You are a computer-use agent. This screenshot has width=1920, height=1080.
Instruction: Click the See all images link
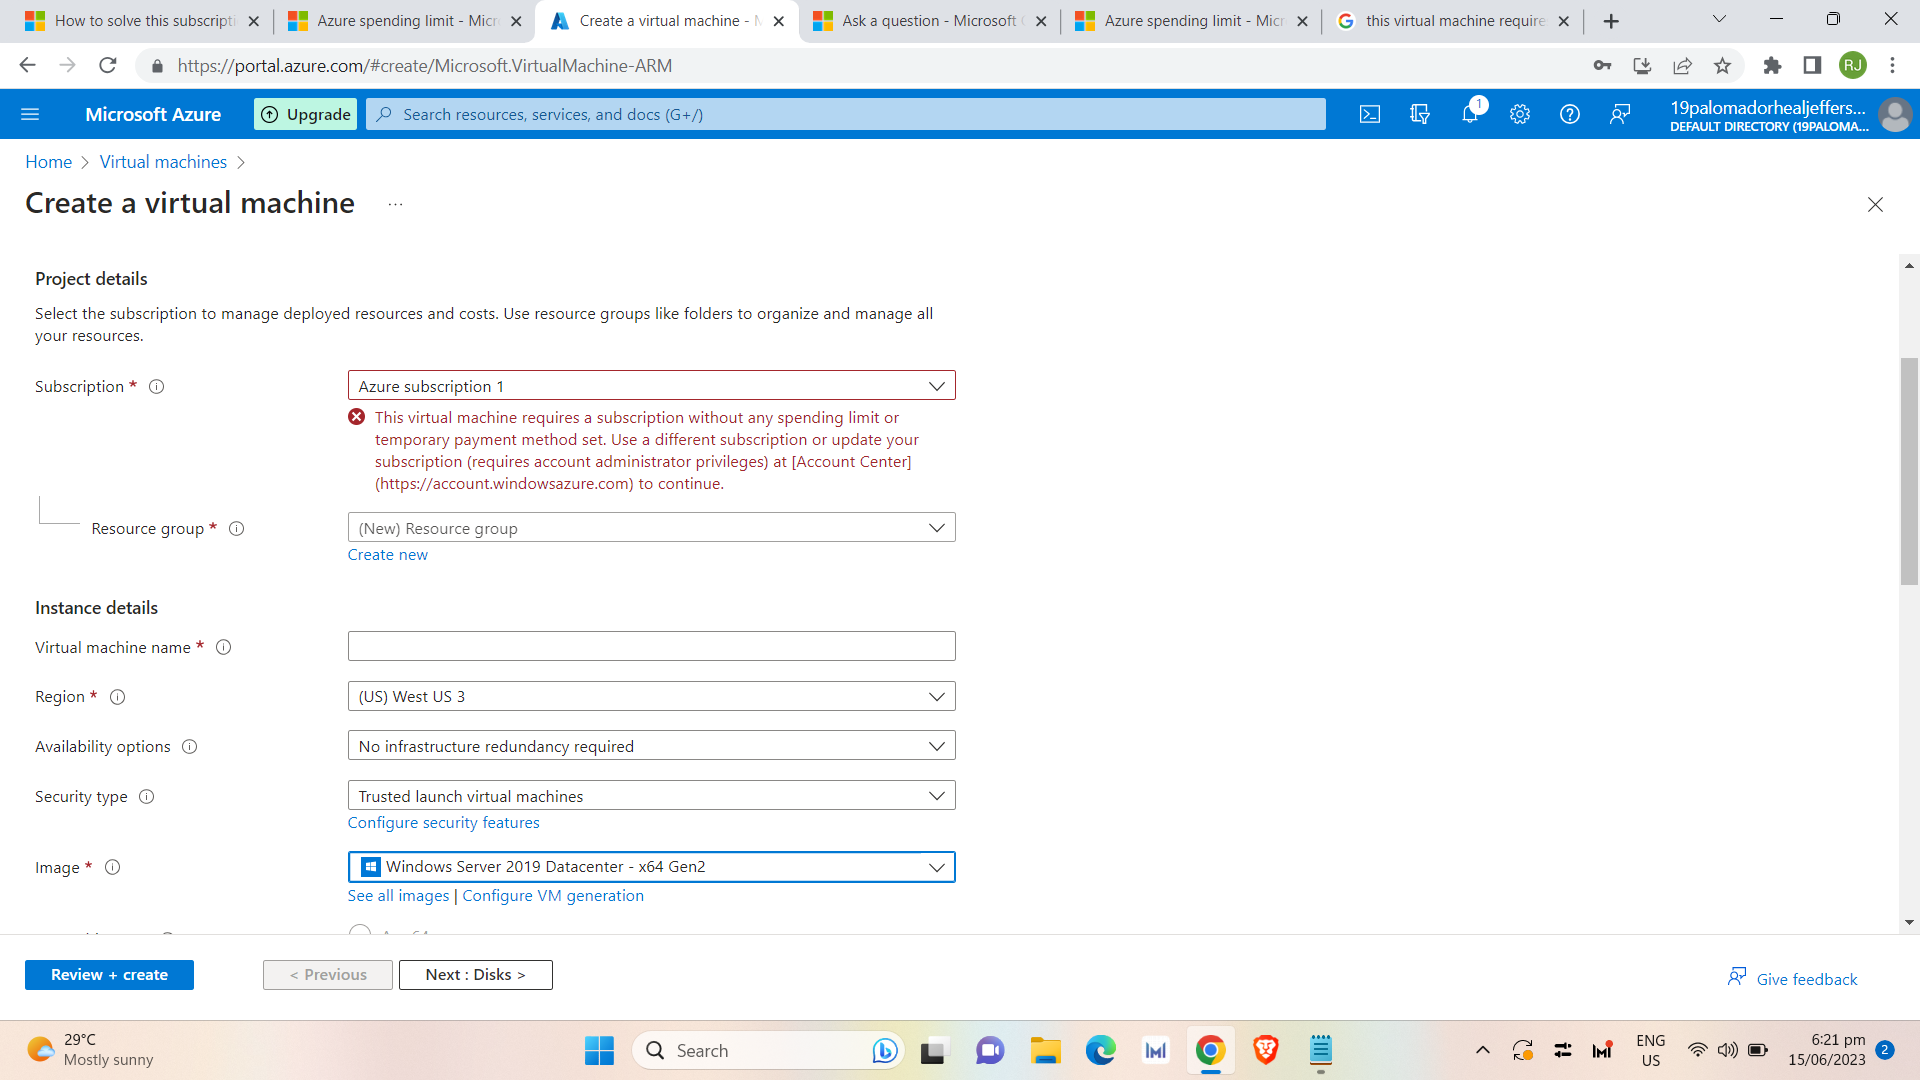(398, 896)
